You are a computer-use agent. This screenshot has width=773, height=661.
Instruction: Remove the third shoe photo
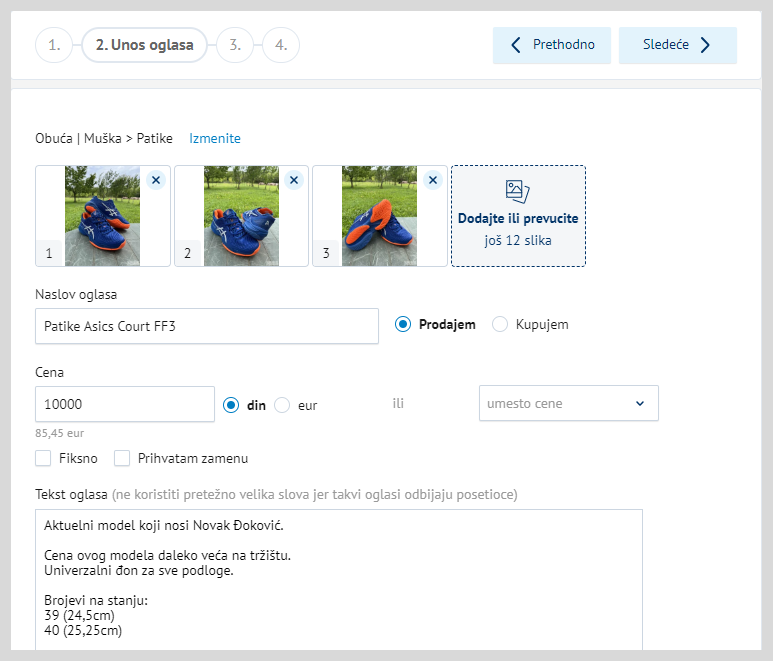coord(433,180)
